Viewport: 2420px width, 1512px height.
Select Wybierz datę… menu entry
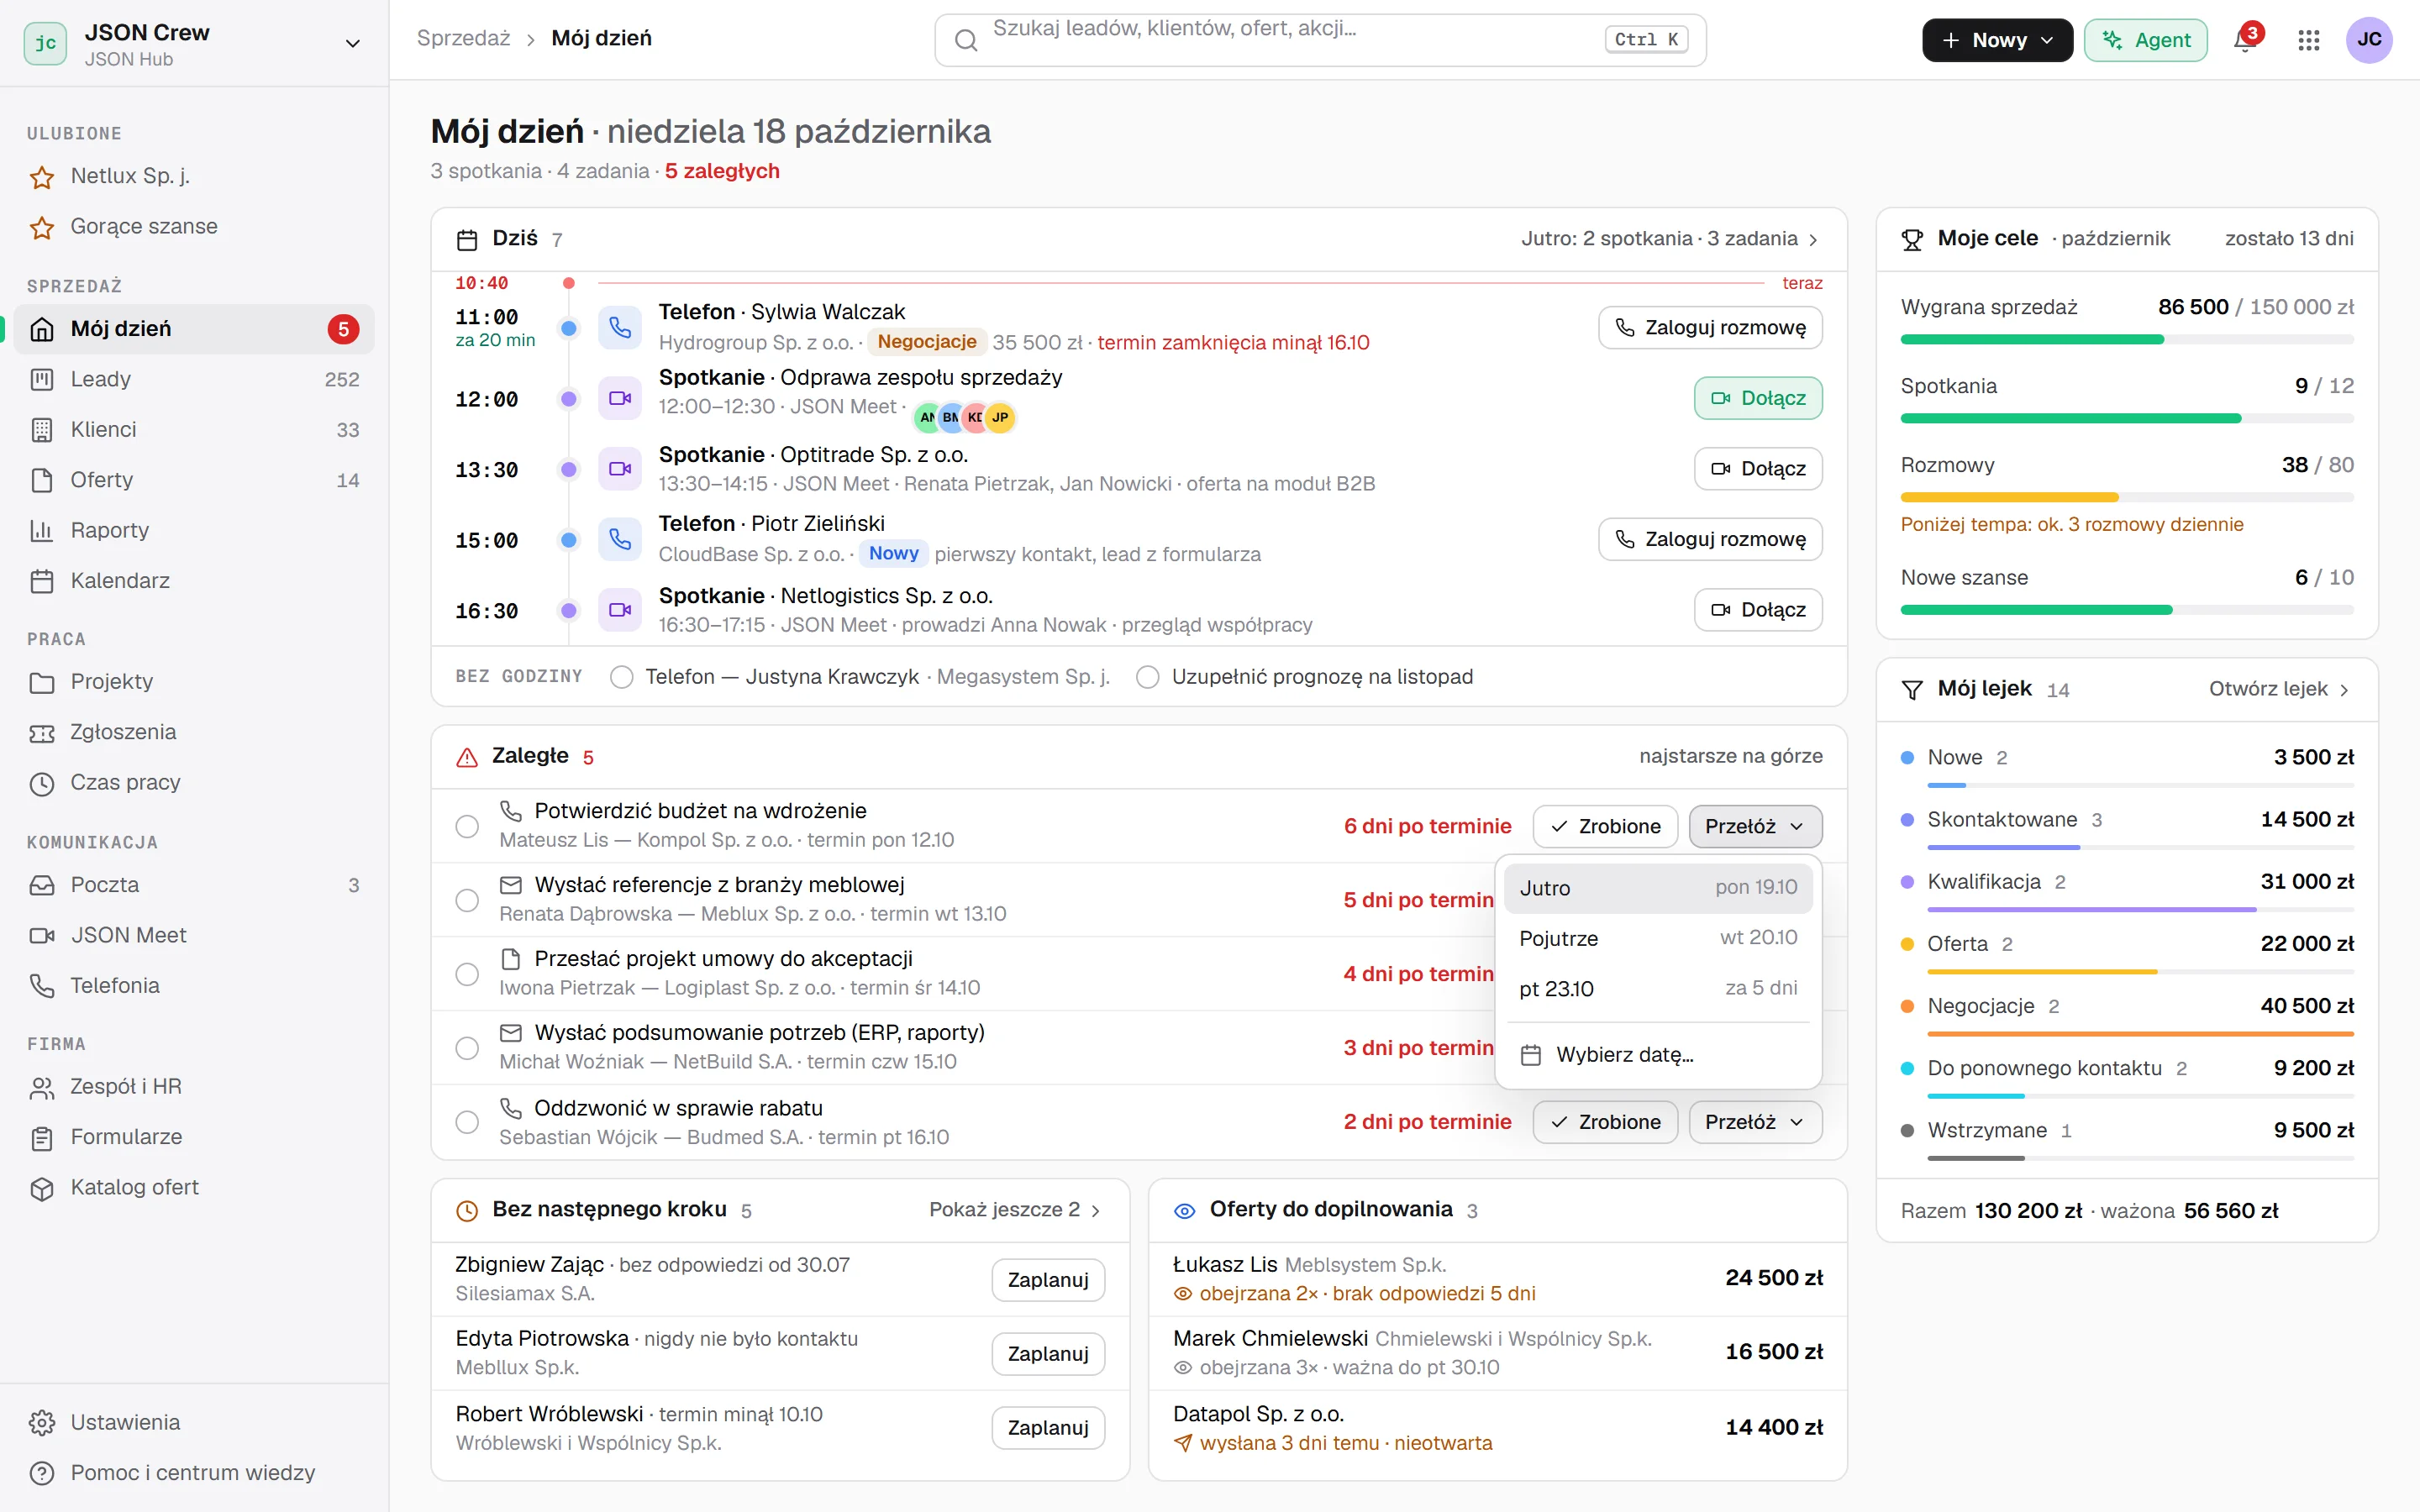[x=1658, y=1055]
